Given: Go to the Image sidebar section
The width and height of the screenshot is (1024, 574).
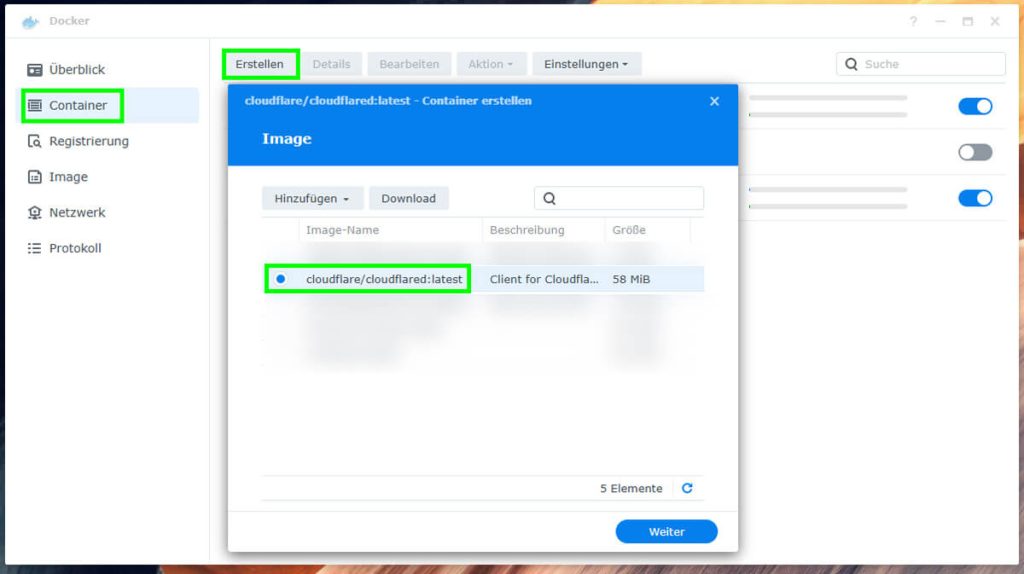Looking at the screenshot, I should (x=107, y=177).
